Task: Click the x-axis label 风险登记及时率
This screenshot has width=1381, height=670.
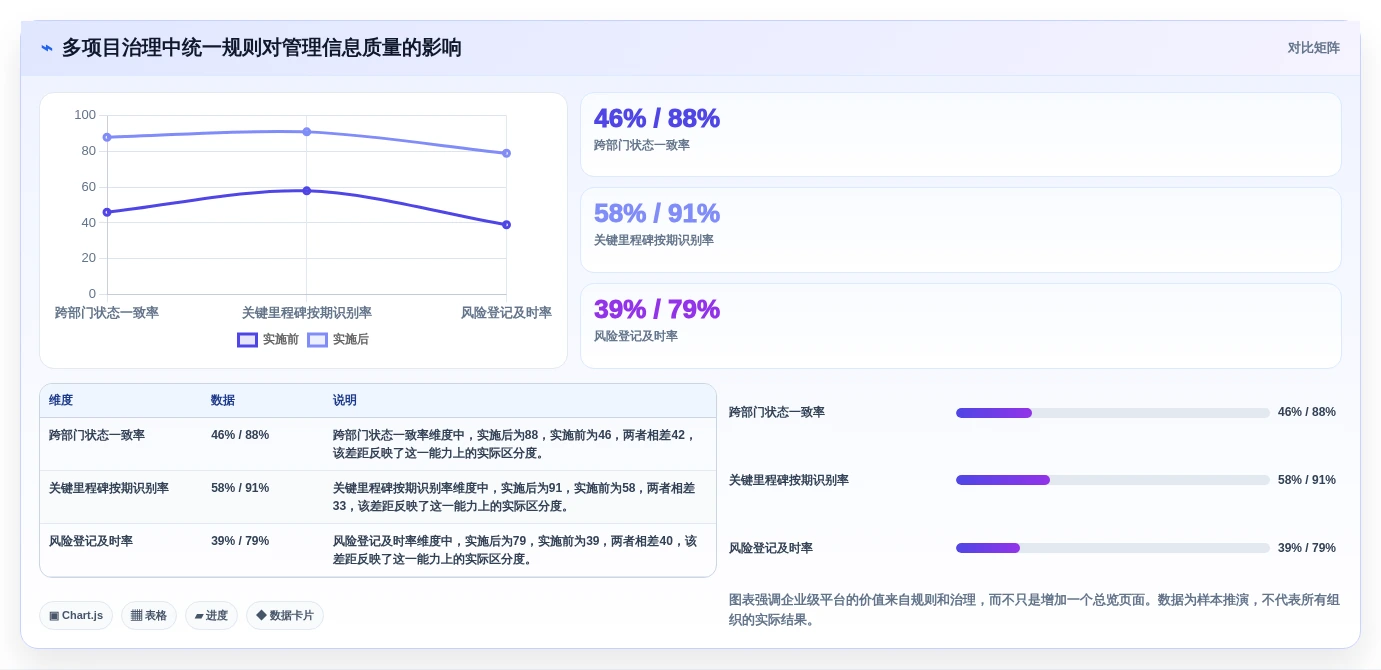Action: [506, 313]
